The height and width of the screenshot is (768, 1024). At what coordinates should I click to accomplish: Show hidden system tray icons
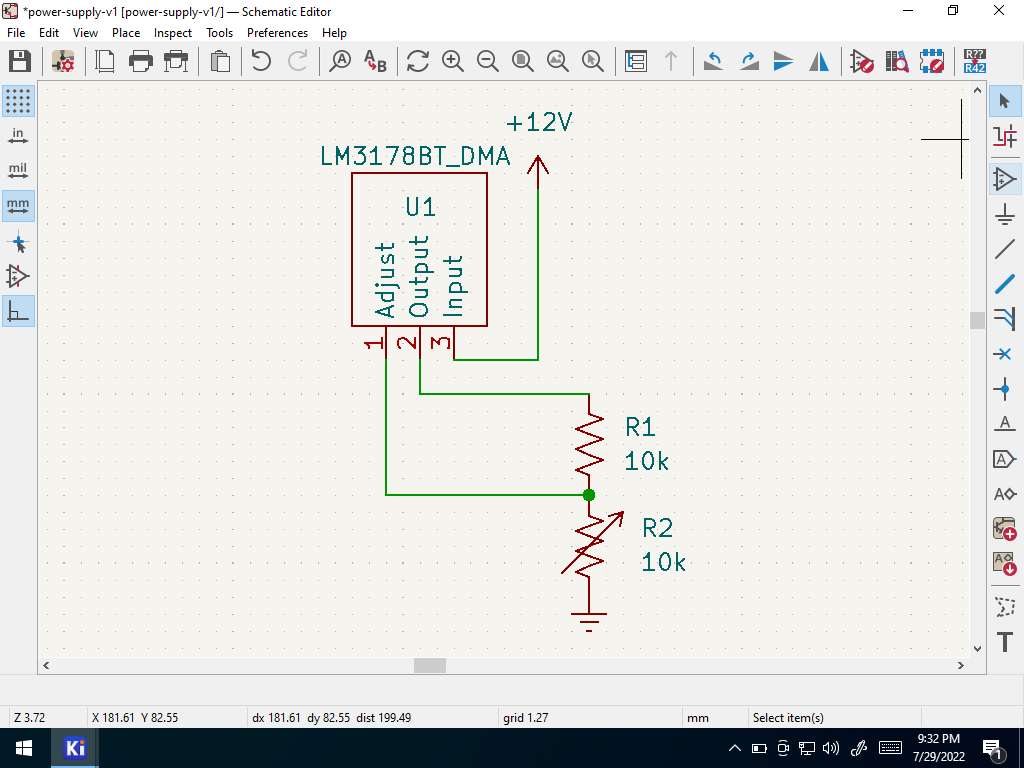(735, 748)
